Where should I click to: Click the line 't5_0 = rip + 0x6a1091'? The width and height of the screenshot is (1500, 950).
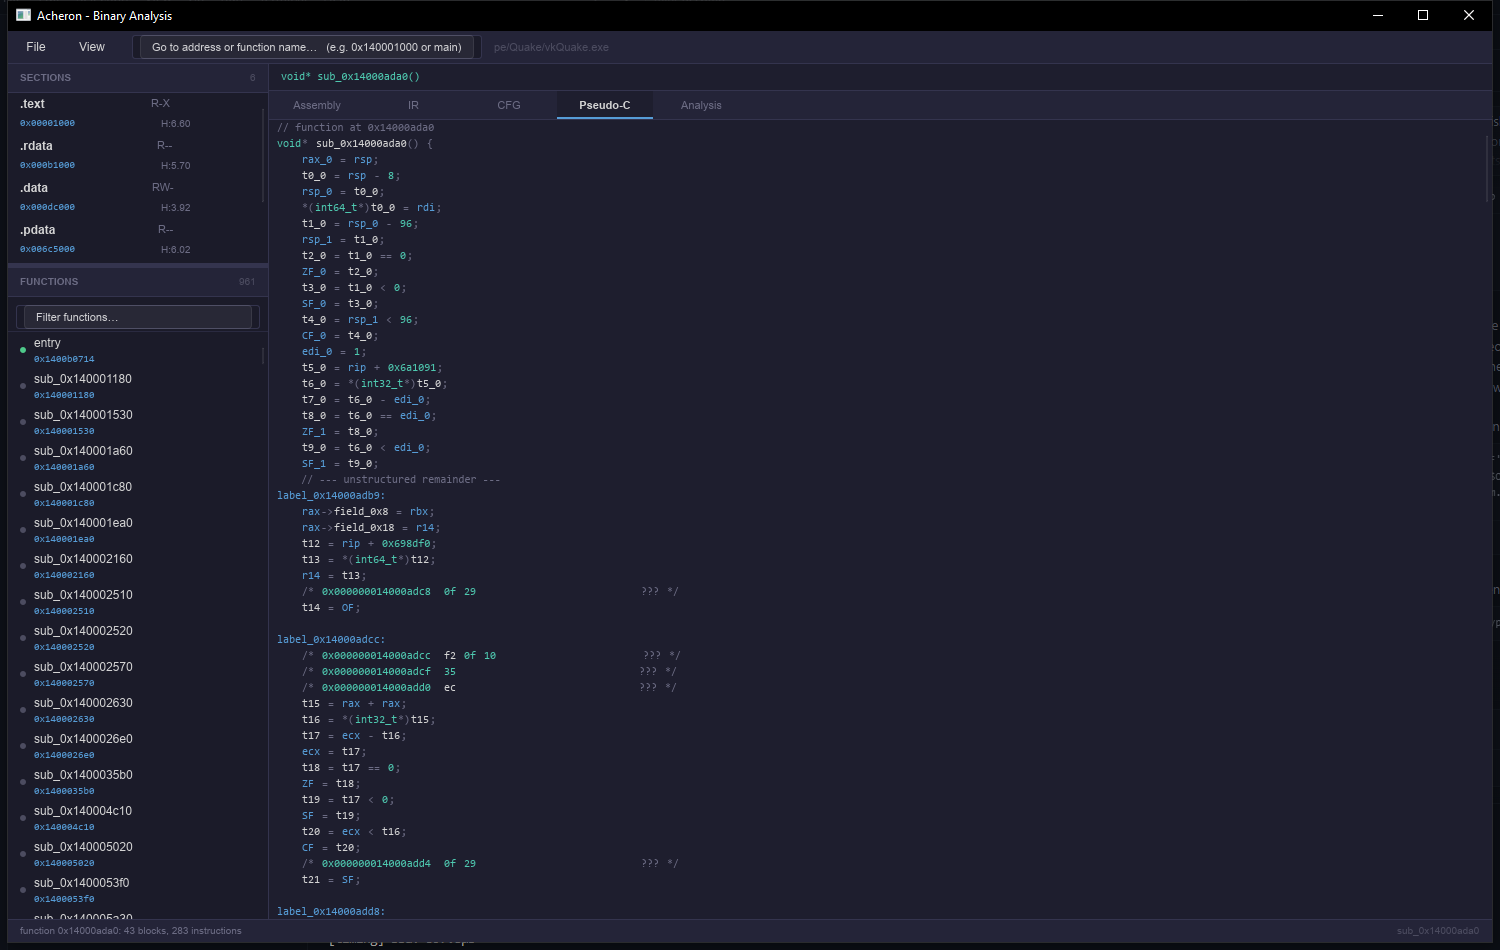[x=372, y=367]
